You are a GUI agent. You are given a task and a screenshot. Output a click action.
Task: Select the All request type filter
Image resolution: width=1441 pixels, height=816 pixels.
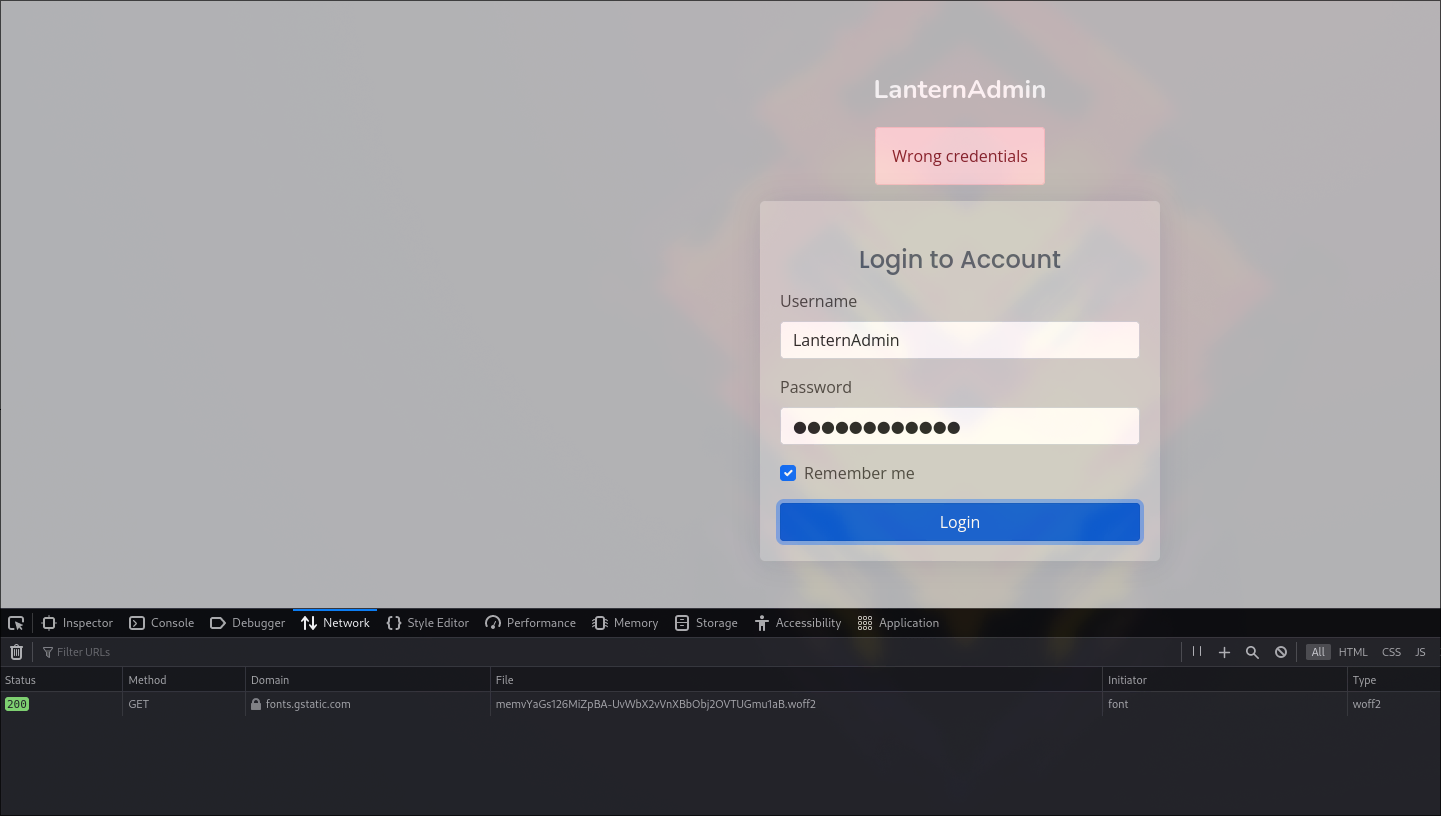point(1318,652)
